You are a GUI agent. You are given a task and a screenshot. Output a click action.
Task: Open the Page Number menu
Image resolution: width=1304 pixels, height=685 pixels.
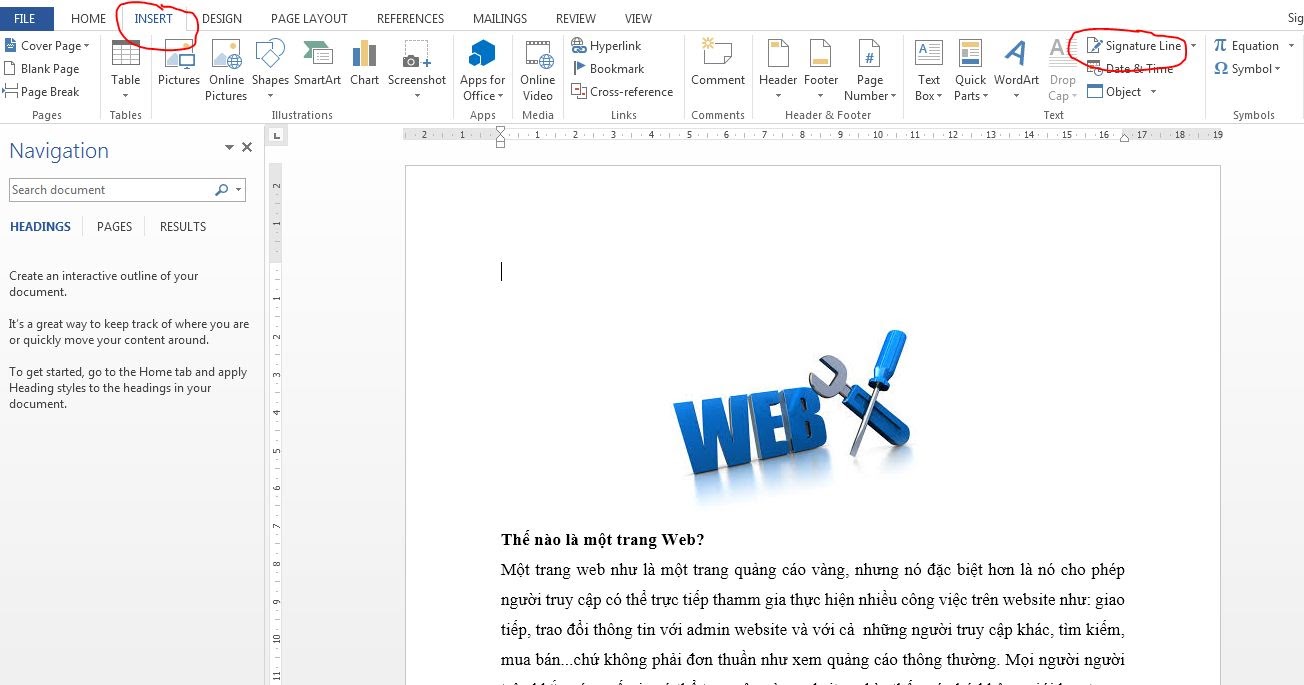(870, 70)
